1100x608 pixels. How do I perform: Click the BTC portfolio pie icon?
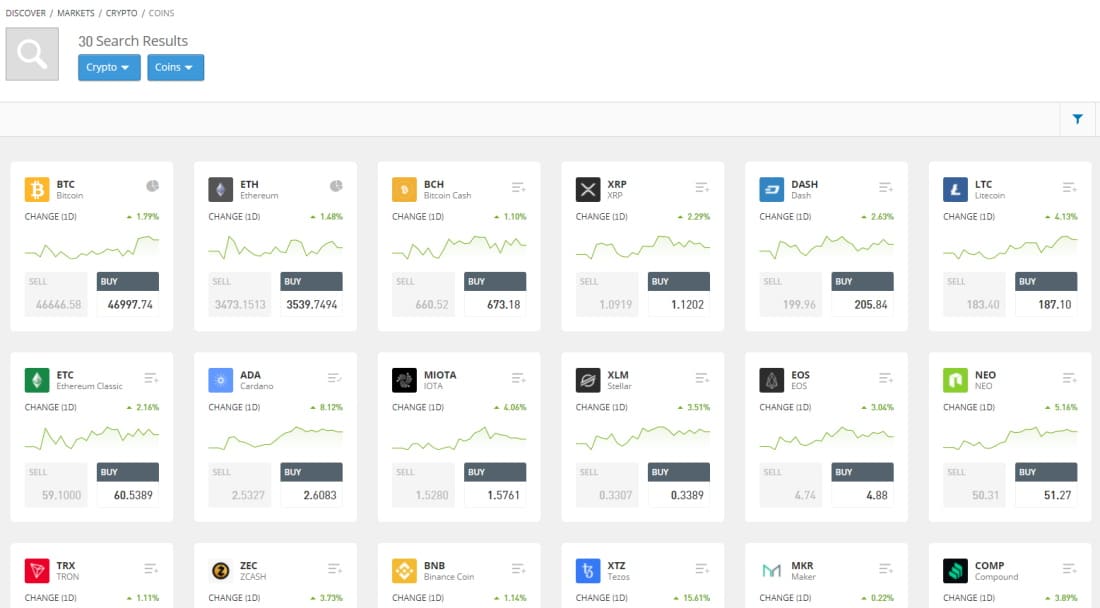(x=152, y=186)
